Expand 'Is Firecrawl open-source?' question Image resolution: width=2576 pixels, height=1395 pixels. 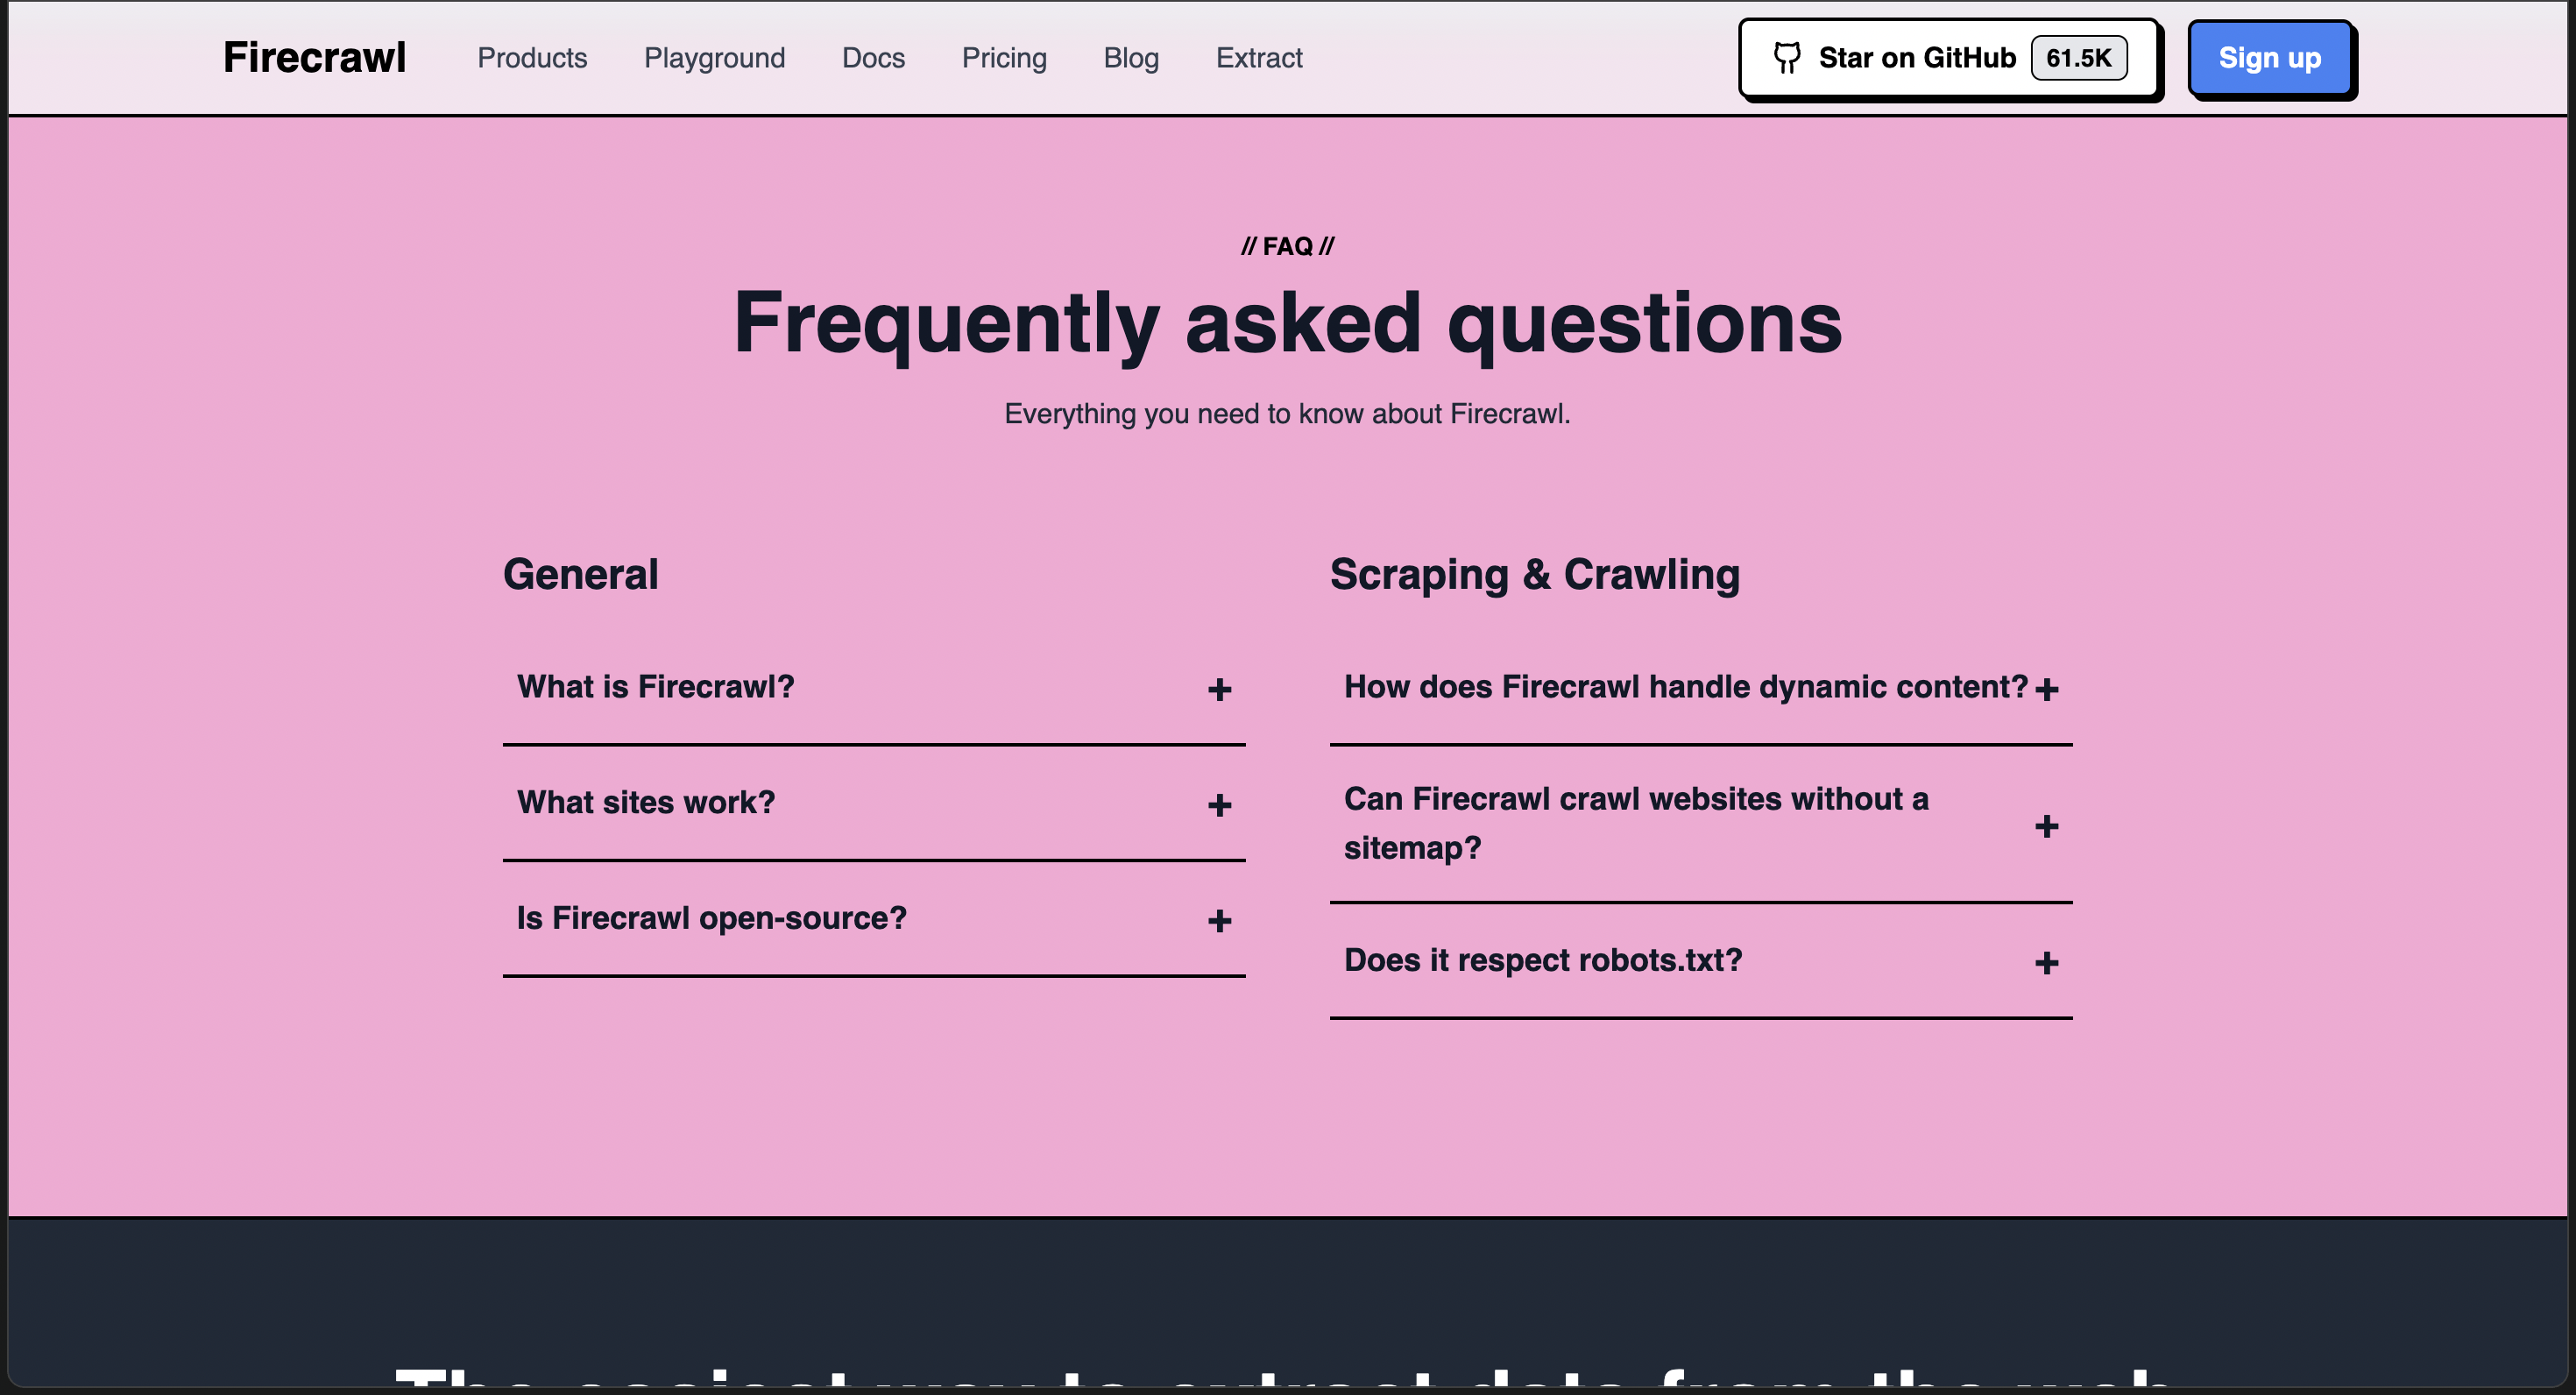(711, 918)
